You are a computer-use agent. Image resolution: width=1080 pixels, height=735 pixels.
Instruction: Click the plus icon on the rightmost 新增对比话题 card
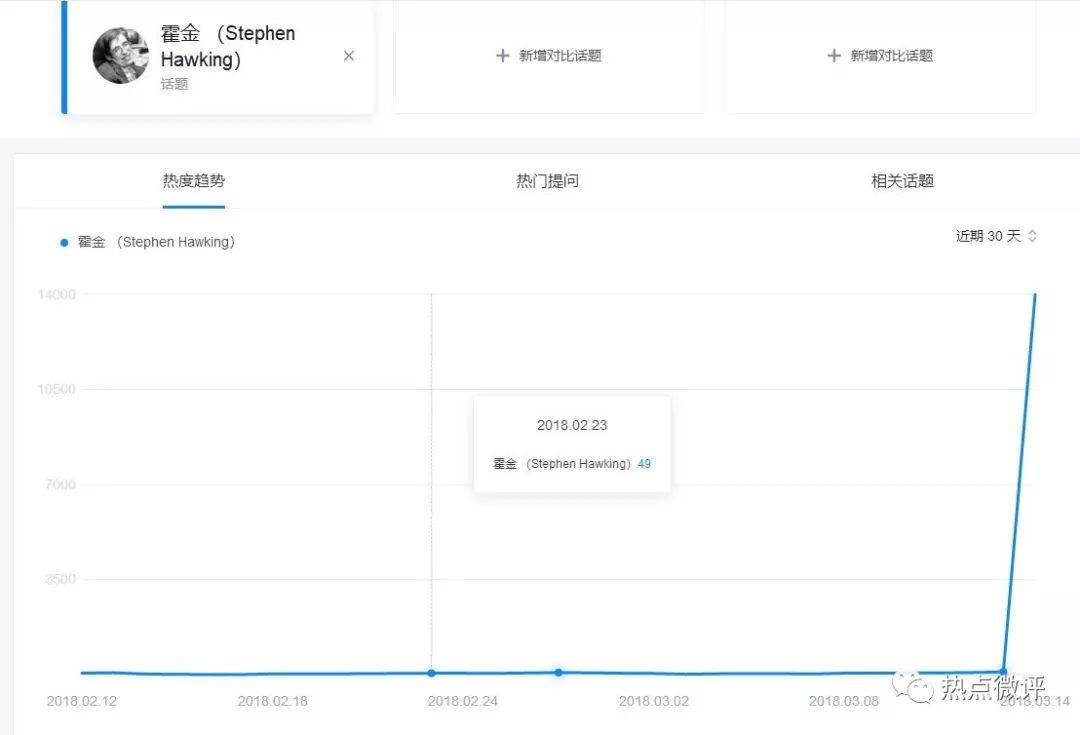834,56
